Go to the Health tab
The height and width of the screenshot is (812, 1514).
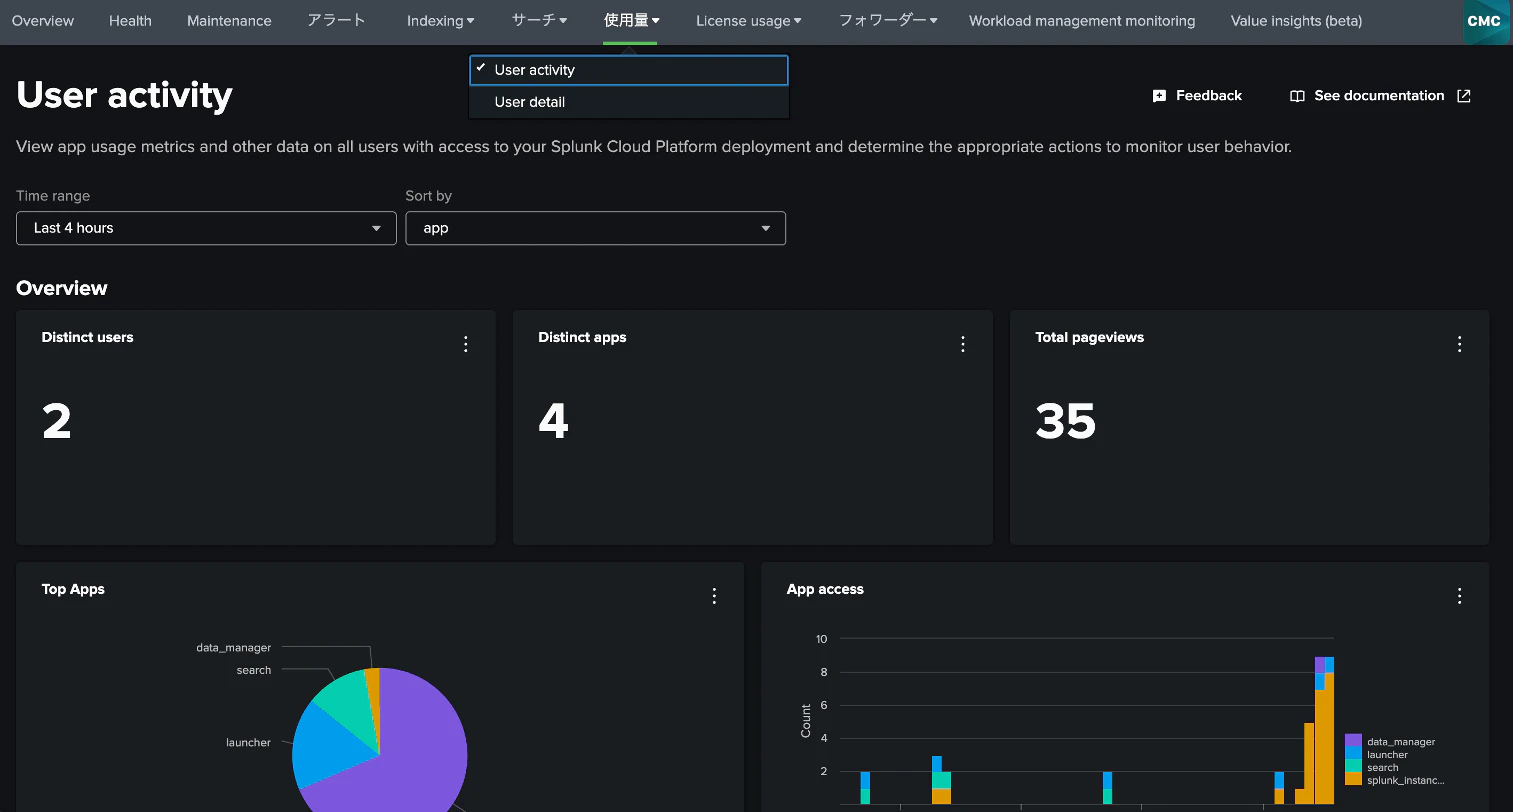coord(130,21)
